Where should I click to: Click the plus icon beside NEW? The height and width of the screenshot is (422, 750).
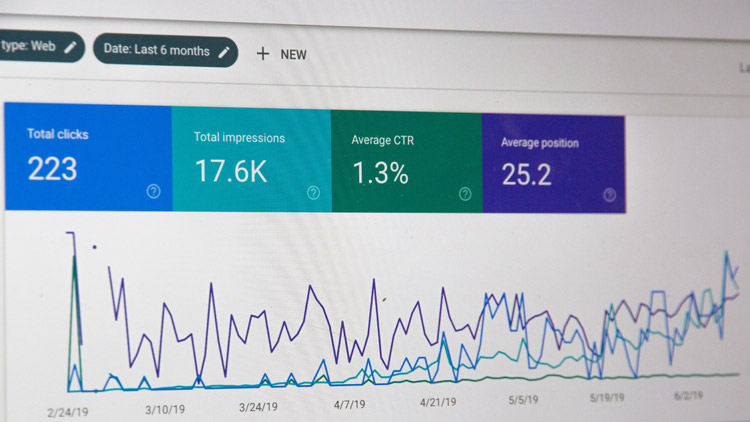coord(263,54)
